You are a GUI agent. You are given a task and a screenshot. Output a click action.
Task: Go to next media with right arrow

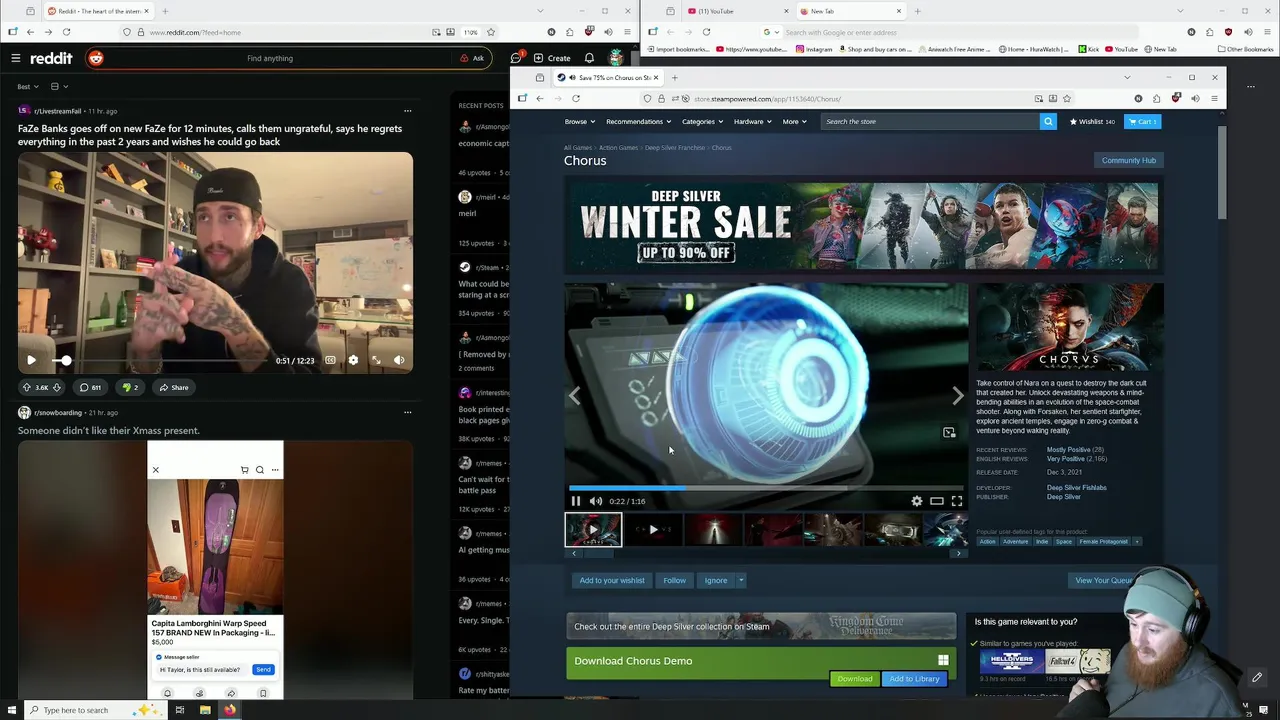[958, 396]
